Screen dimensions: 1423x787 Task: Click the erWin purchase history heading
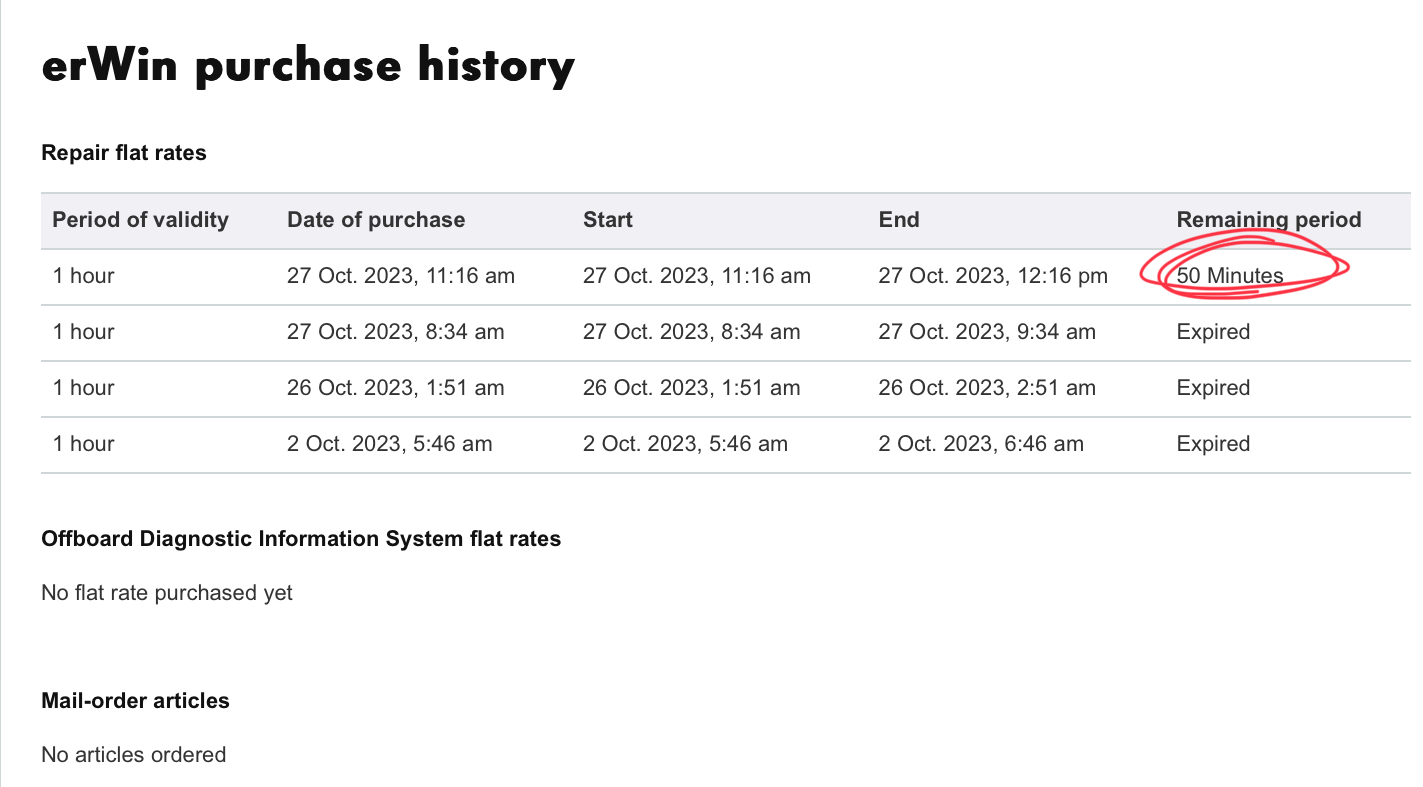pyautogui.click(x=308, y=66)
